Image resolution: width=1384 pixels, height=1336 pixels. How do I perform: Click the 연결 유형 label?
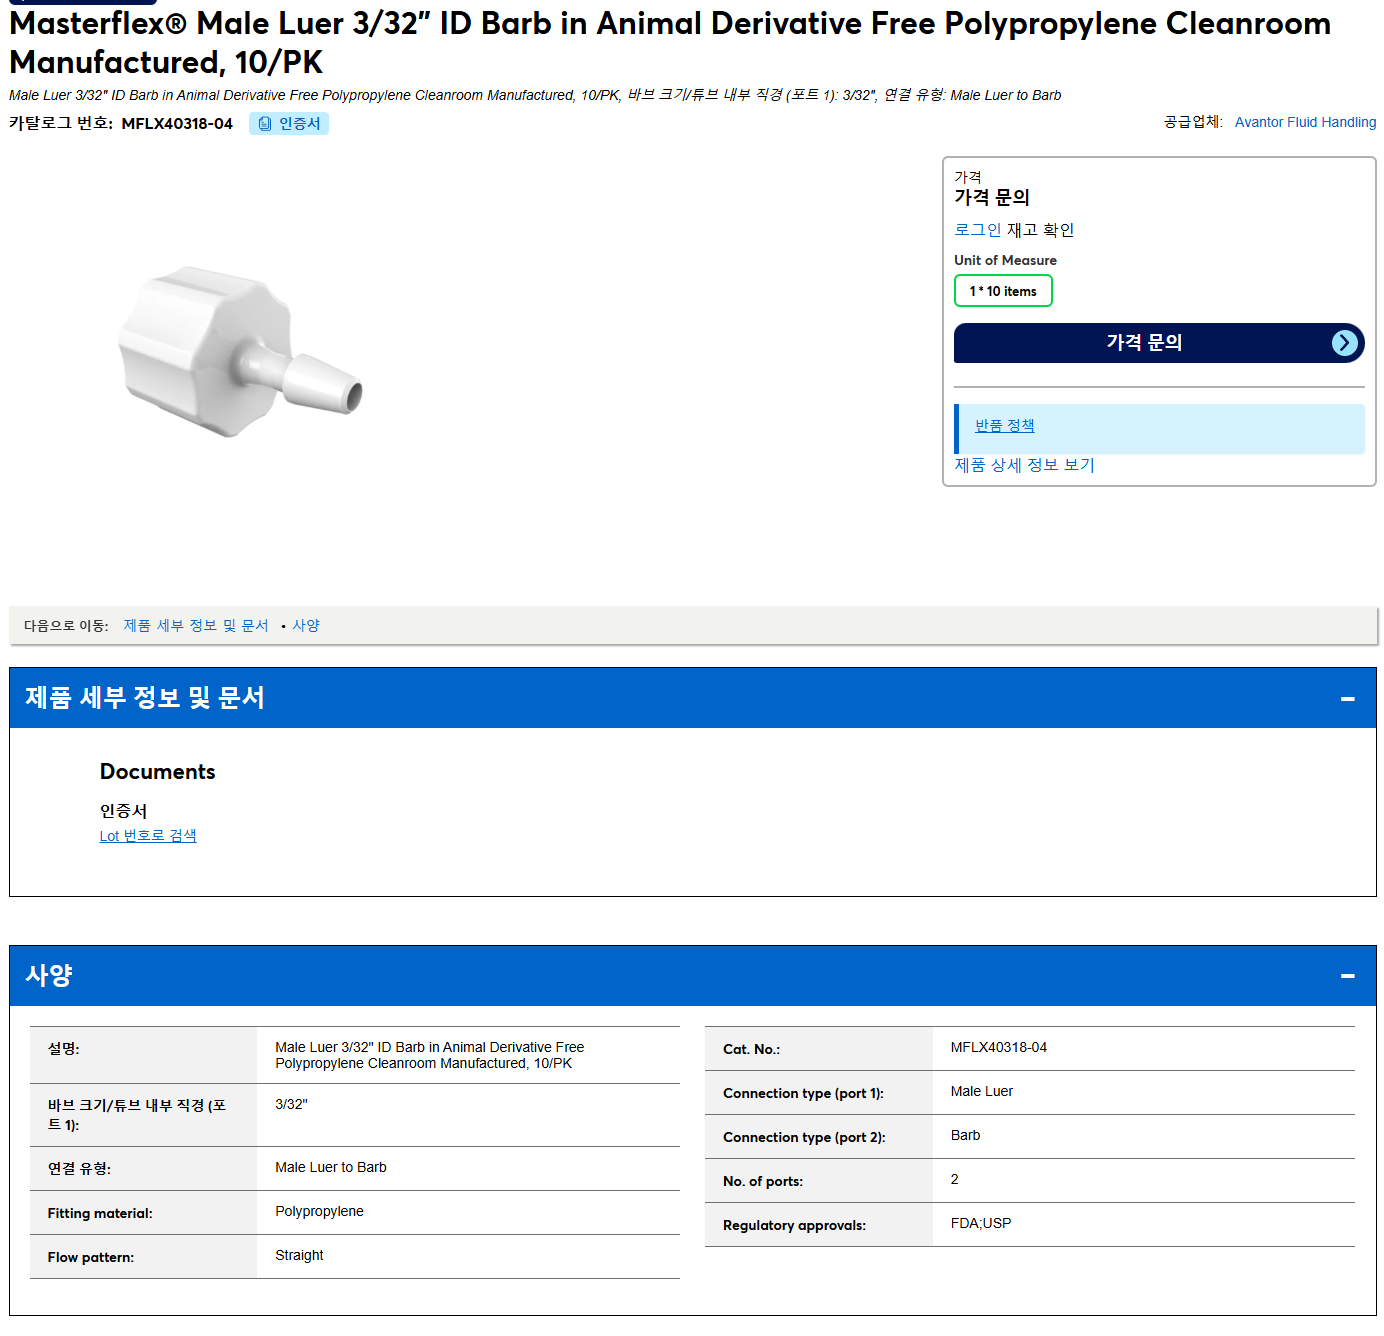click(x=80, y=1169)
